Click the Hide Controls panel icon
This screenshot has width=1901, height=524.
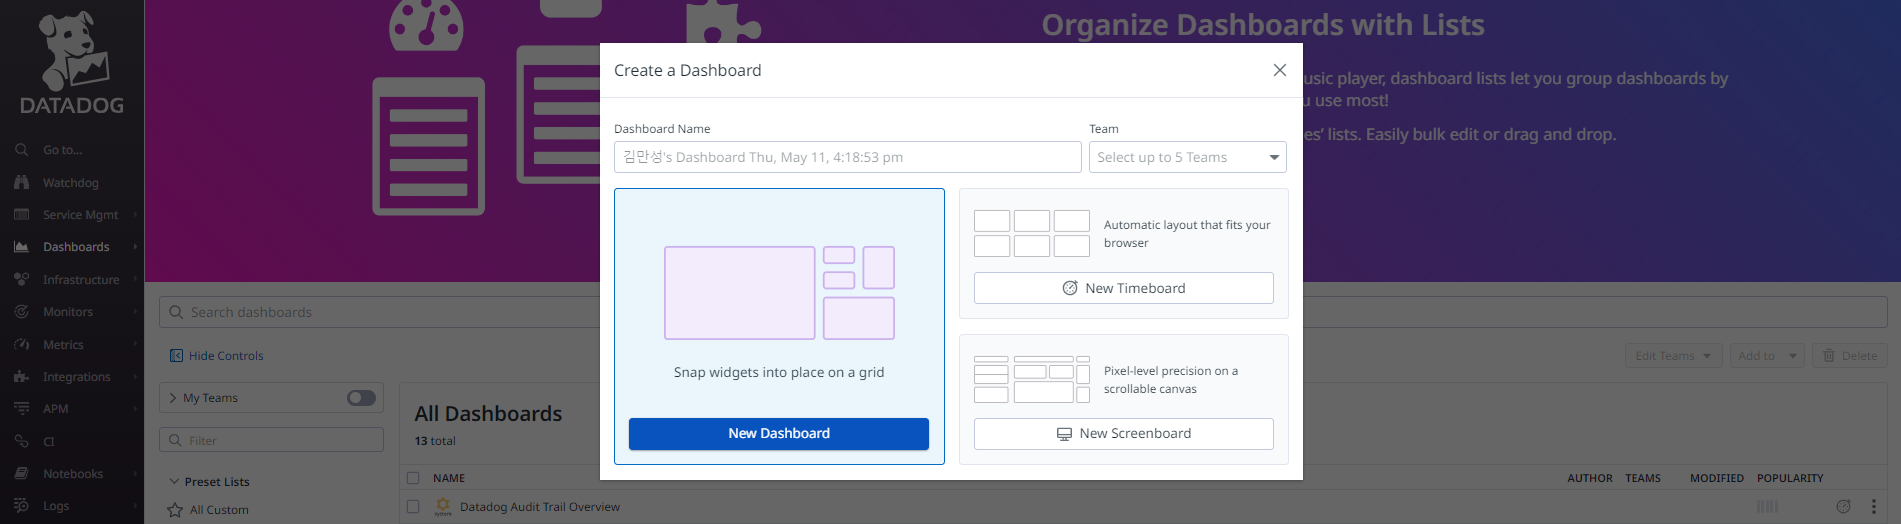pos(176,356)
